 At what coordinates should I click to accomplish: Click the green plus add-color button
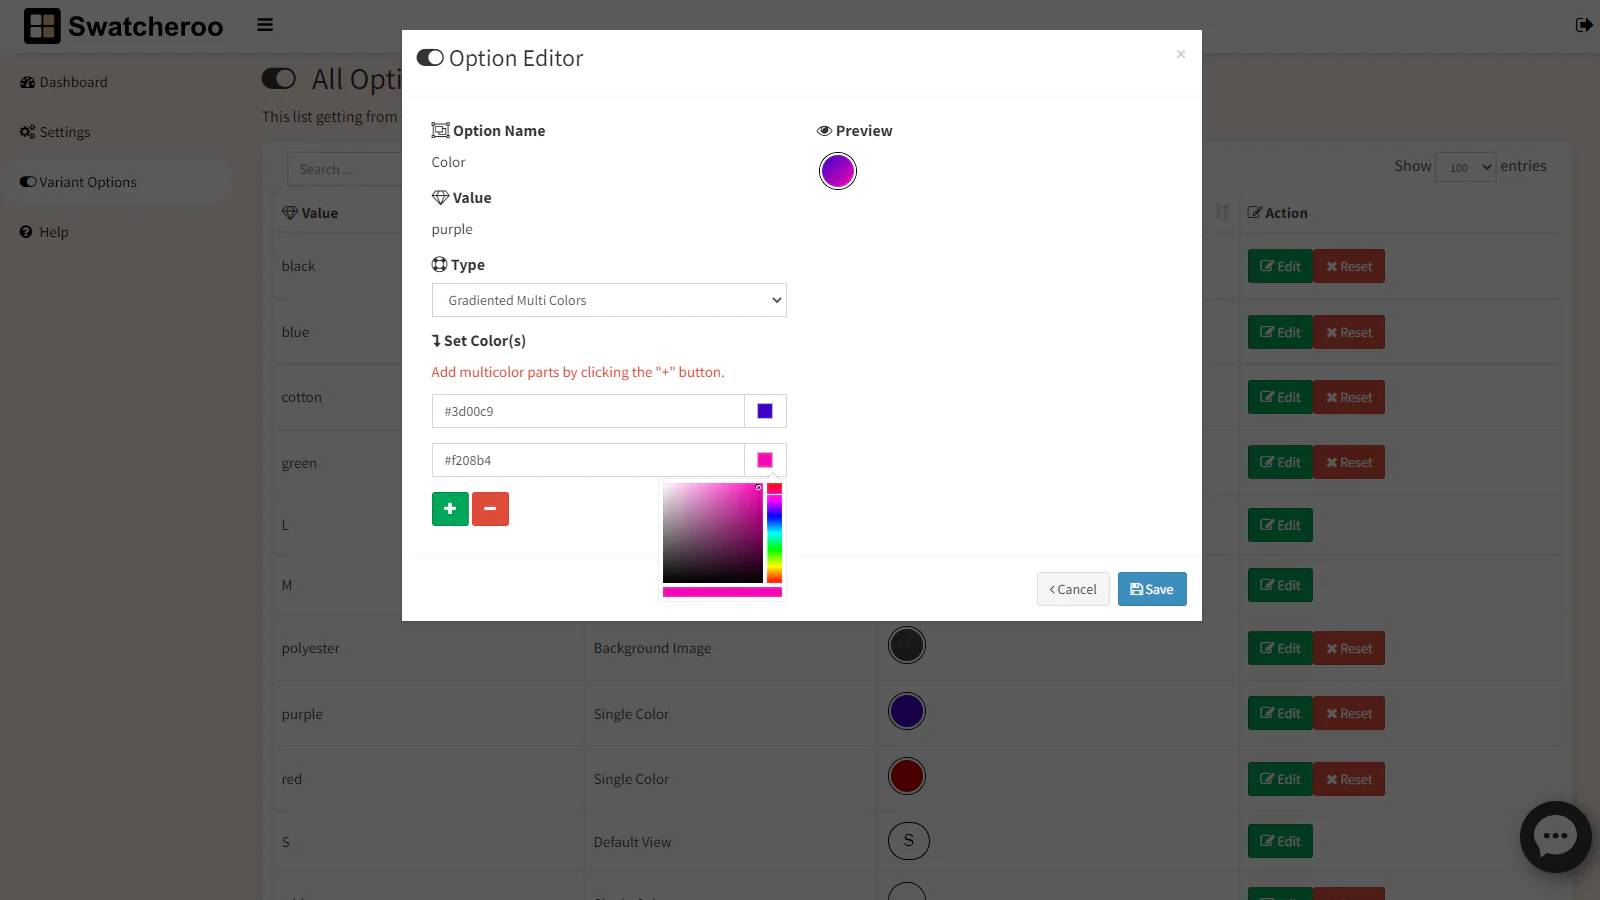click(450, 509)
